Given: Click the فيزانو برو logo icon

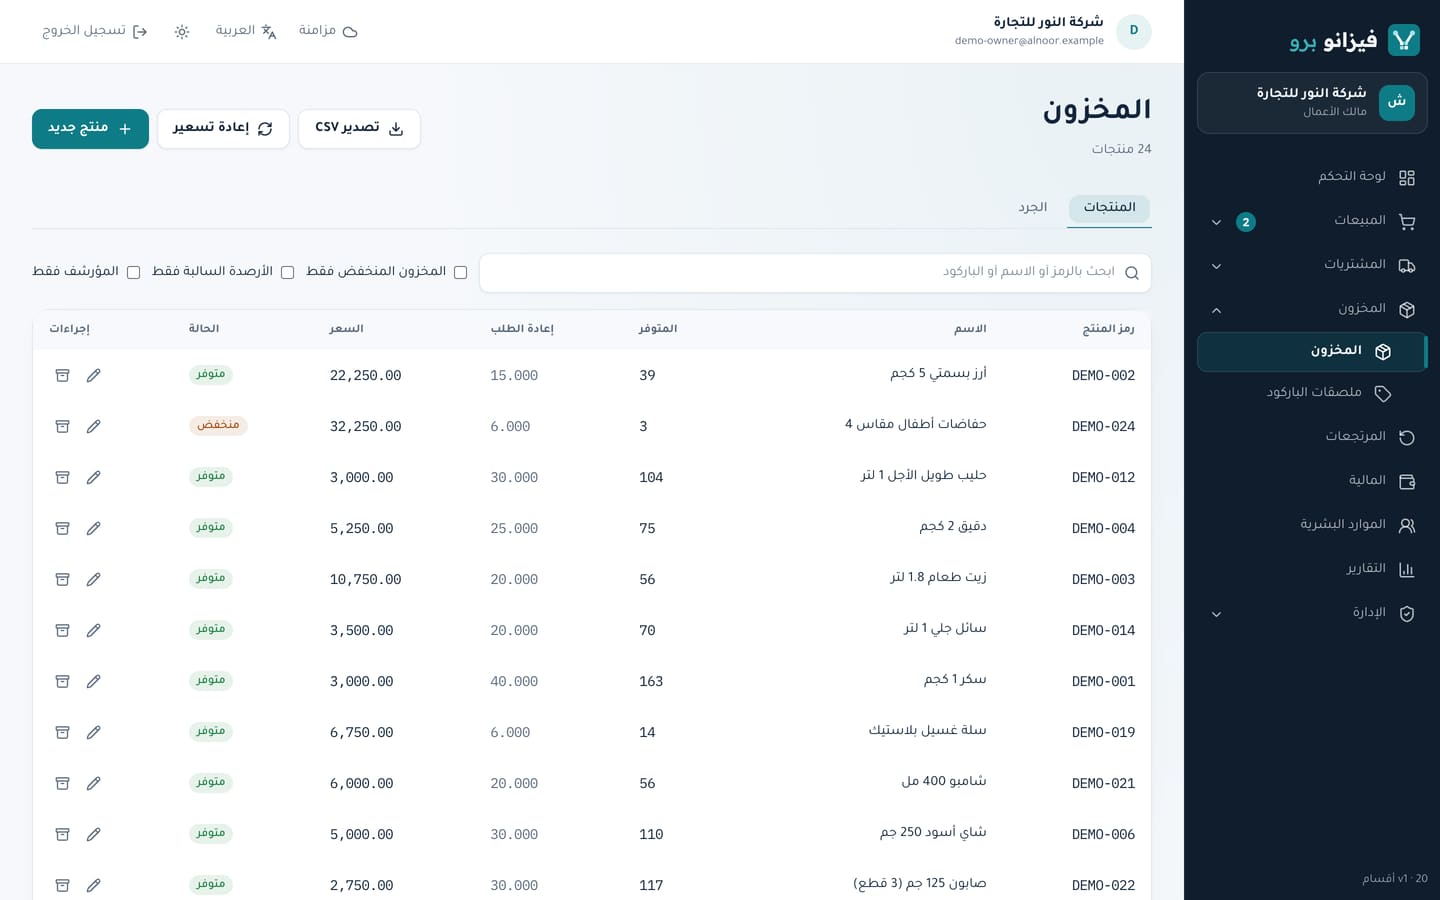Looking at the screenshot, I should coord(1404,40).
